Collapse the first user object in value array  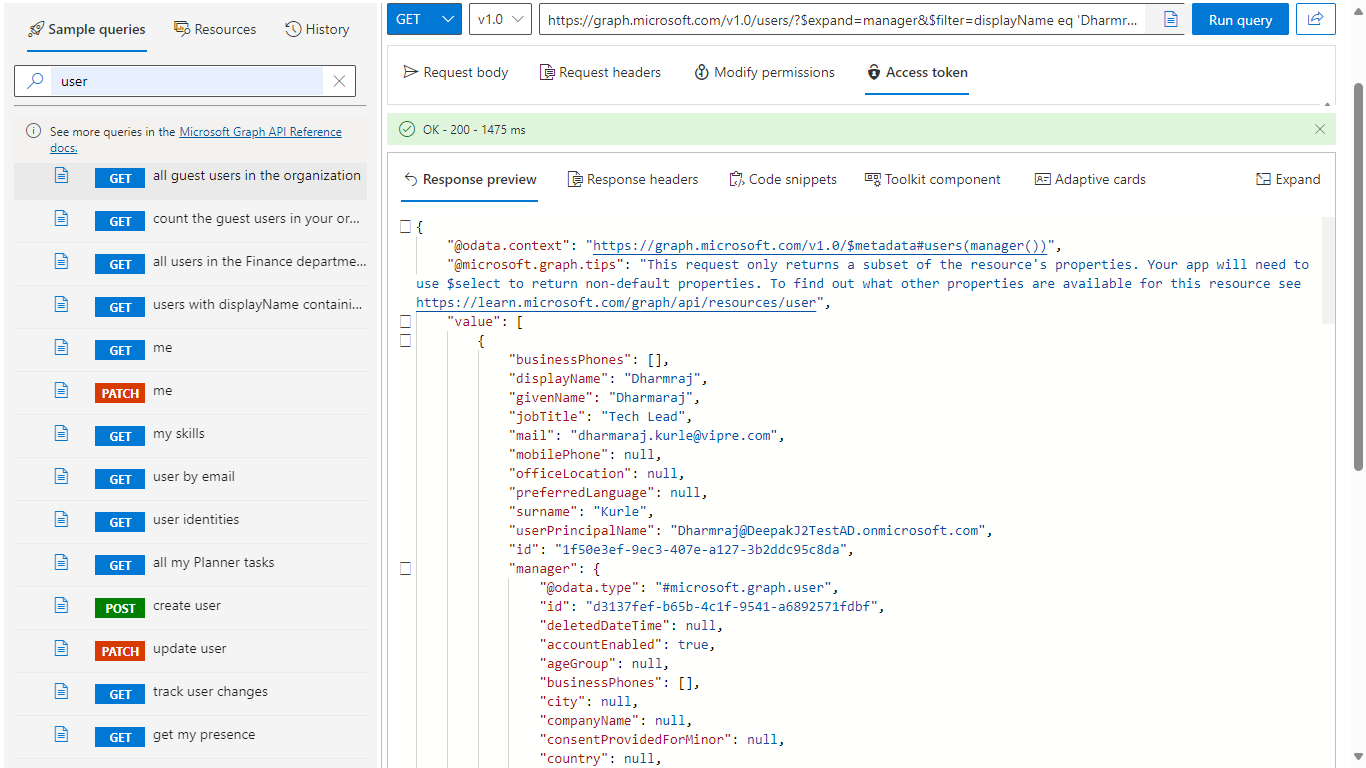point(405,340)
